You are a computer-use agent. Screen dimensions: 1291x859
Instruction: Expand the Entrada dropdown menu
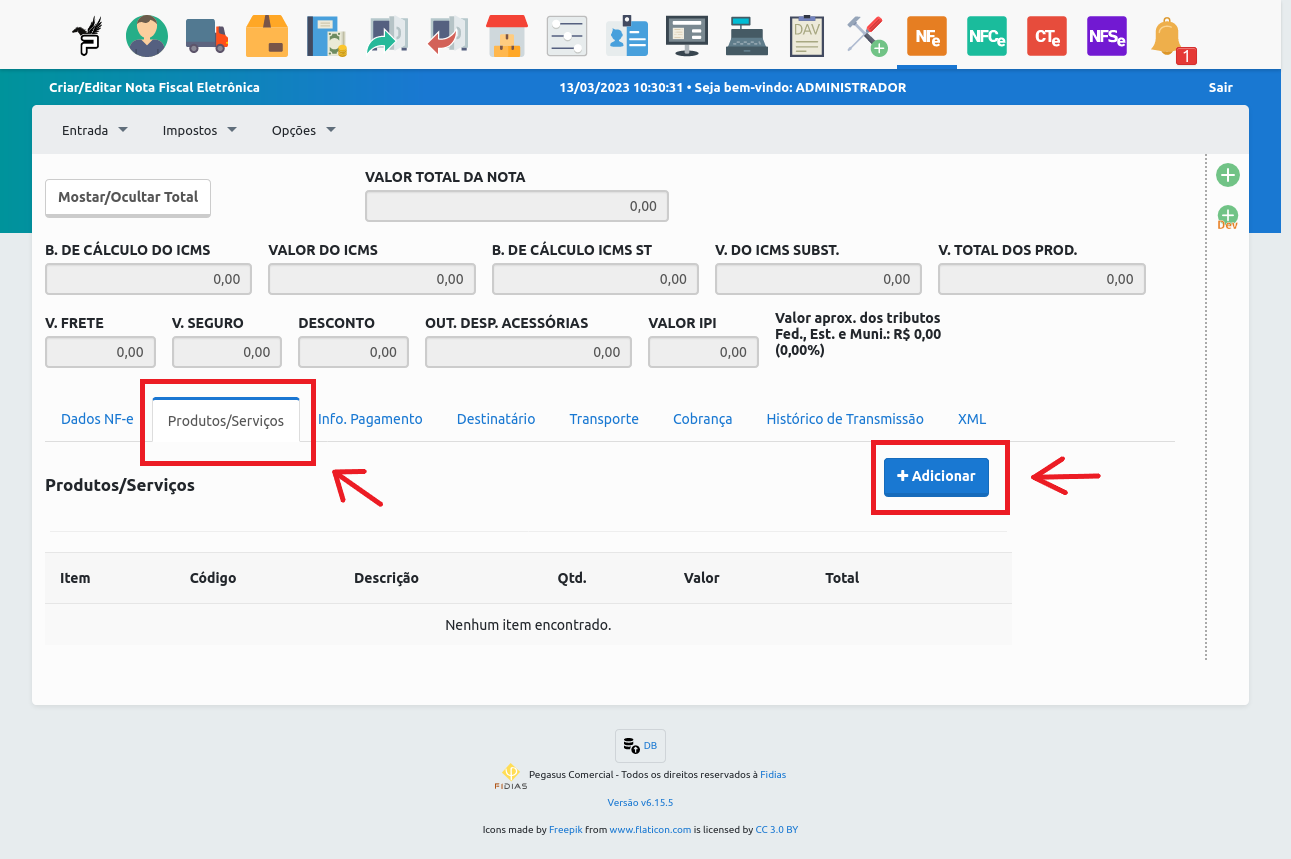pyautogui.click(x=95, y=130)
